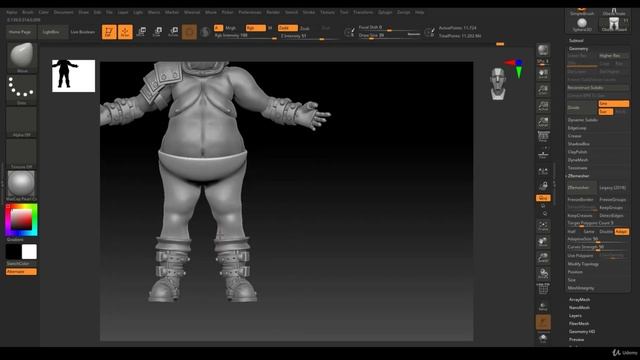Toggle the Smt option beside Divide
The width and height of the screenshot is (640, 360).
tap(613, 104)
